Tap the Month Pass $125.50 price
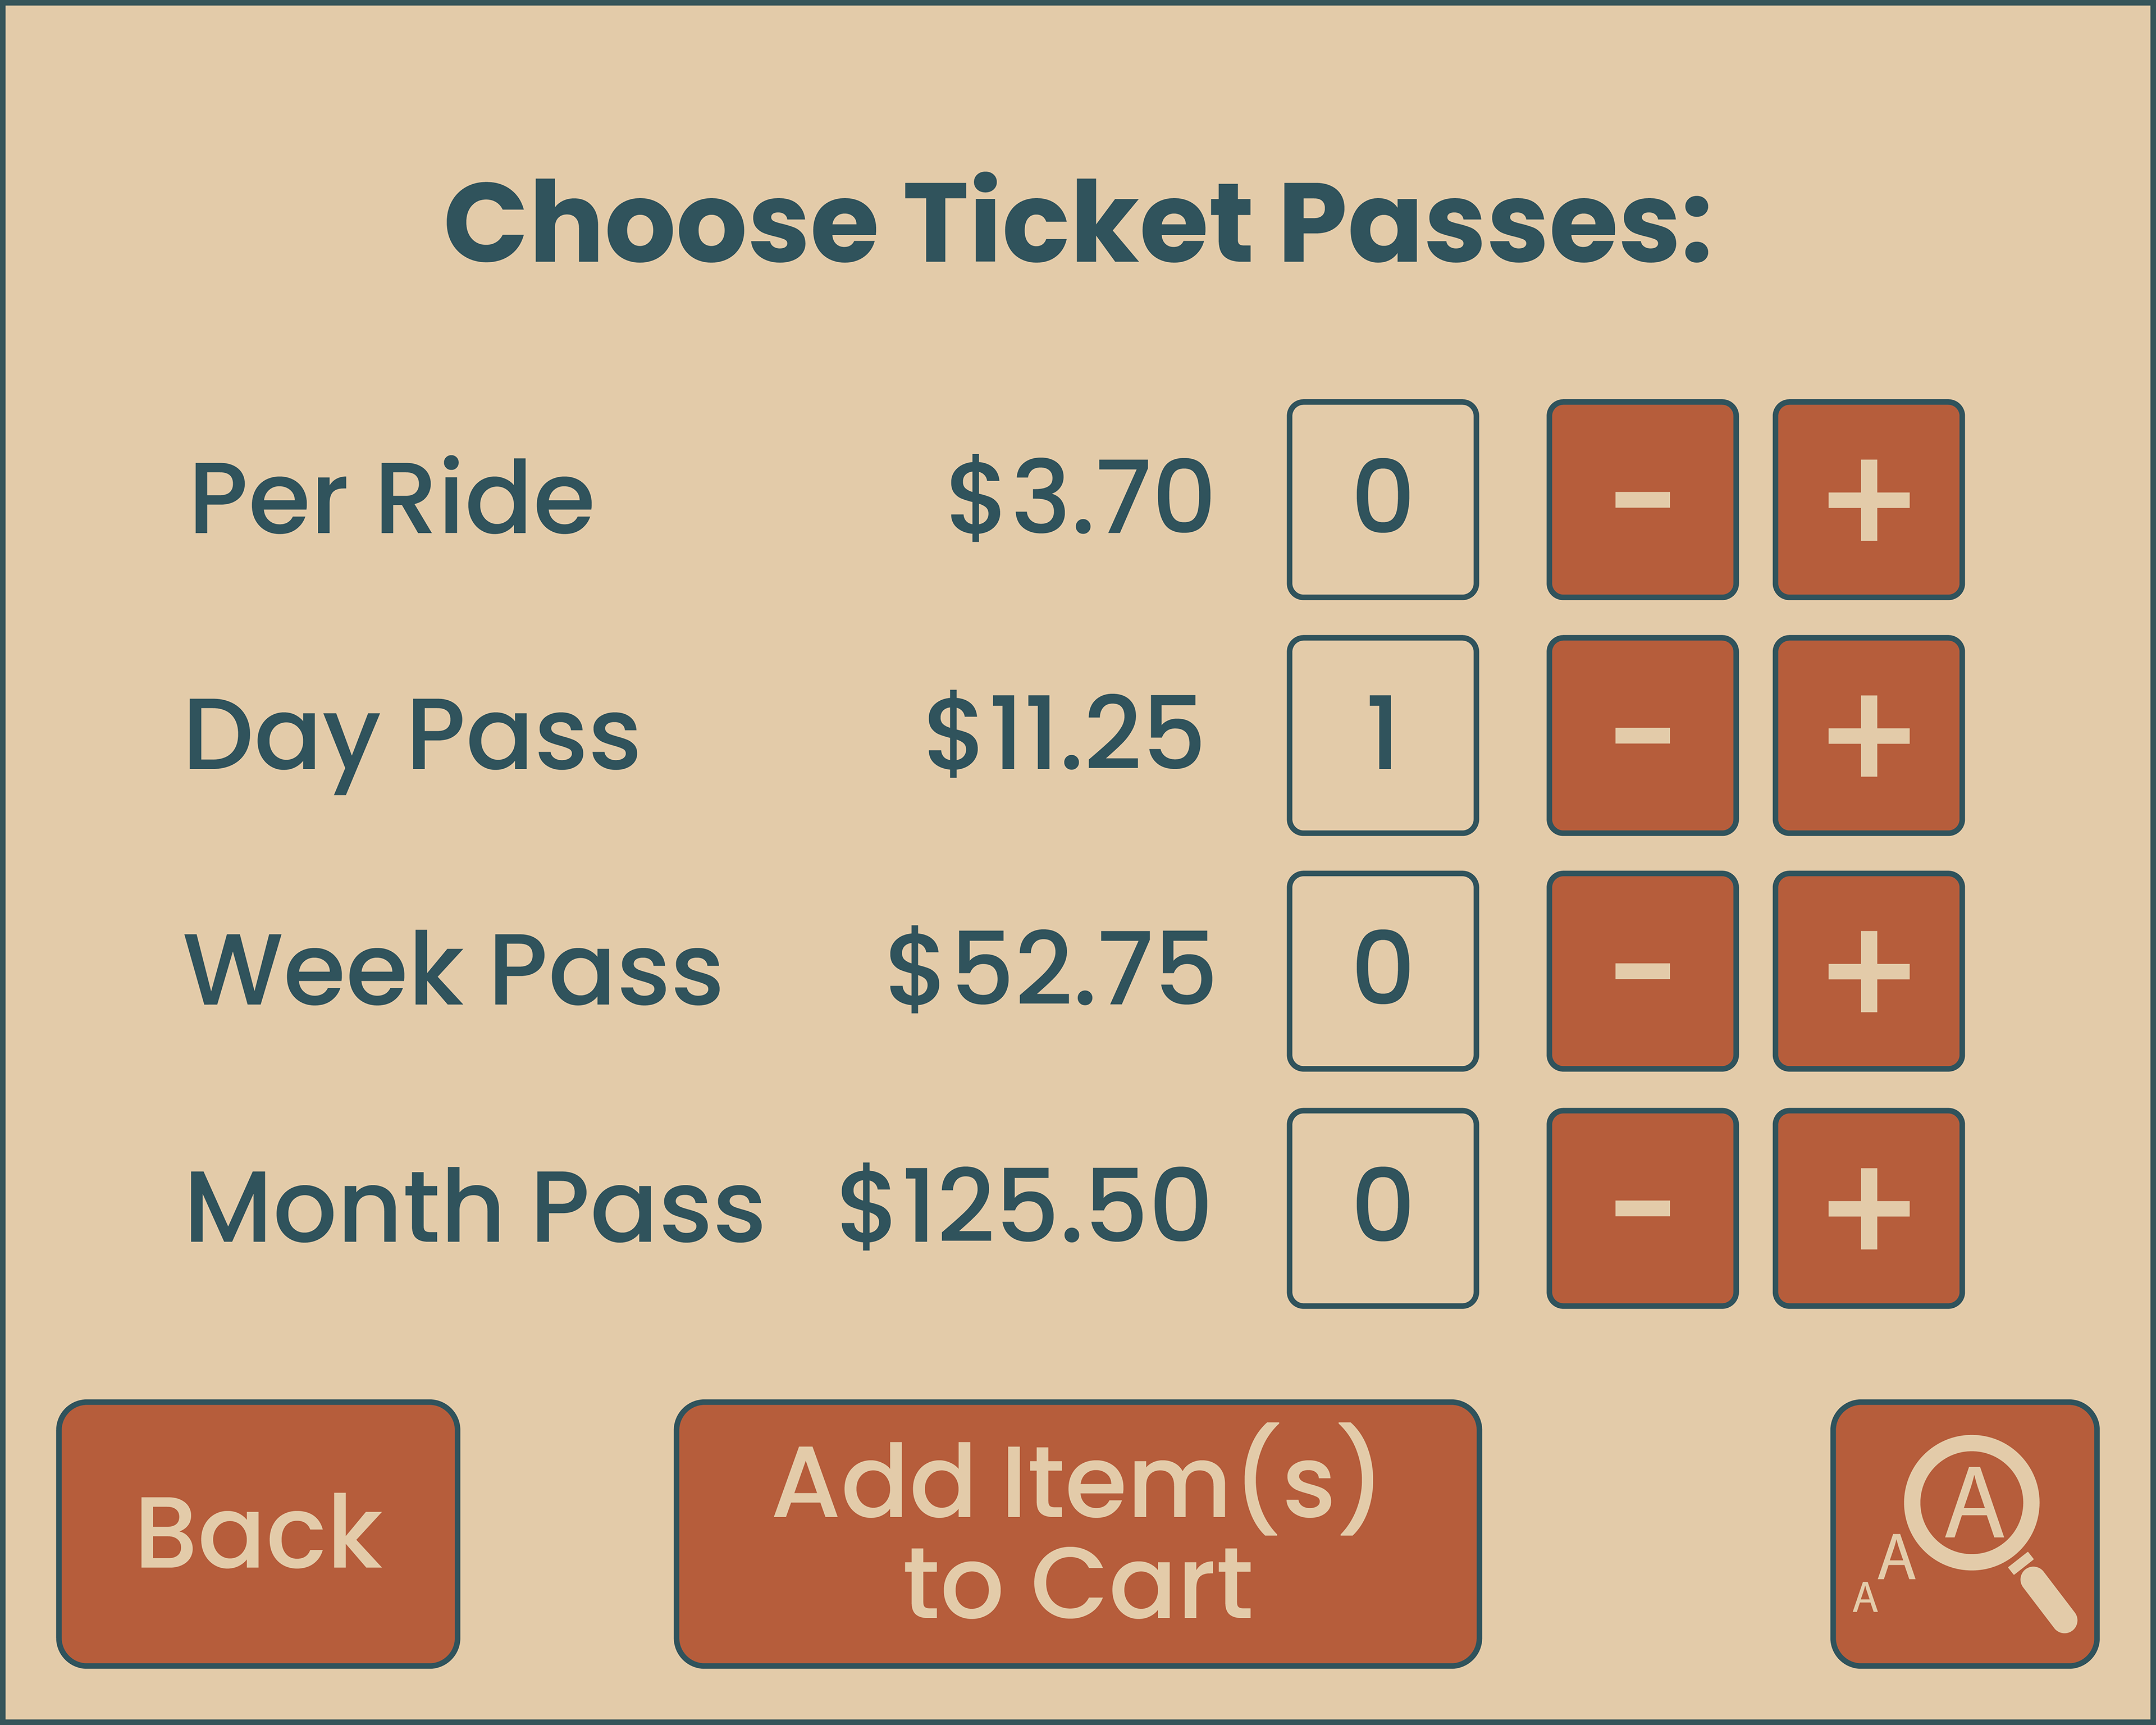Screen dimensions: 2156x1725 [1024, 1207]
